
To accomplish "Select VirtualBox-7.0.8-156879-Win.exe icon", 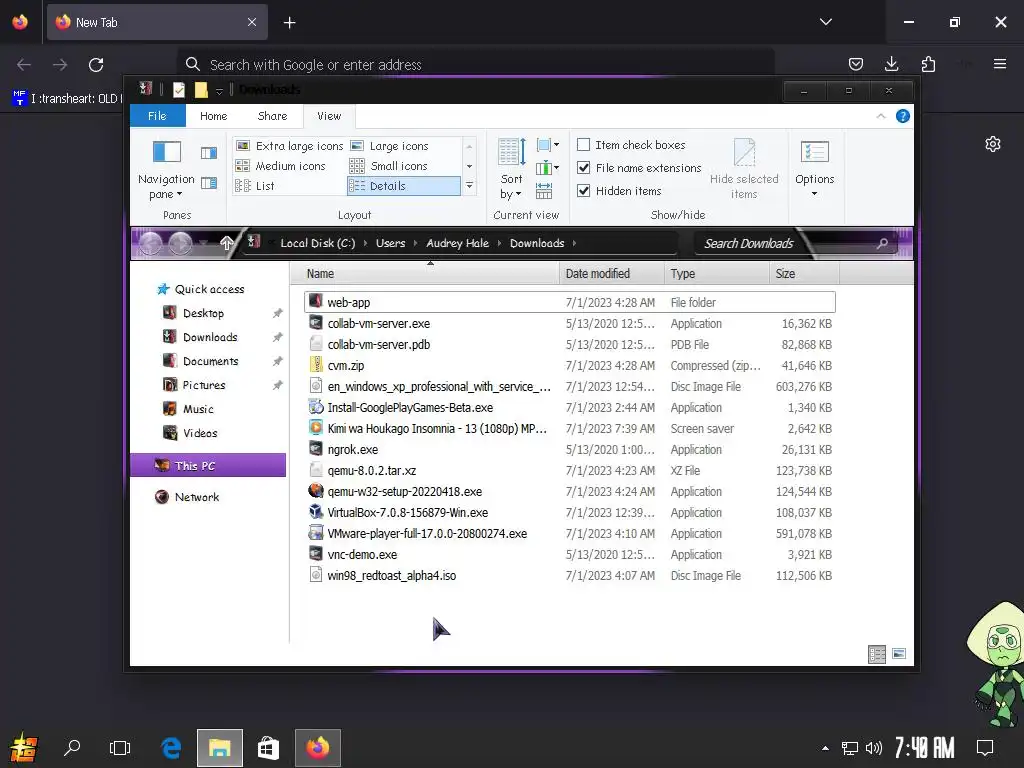I will [x=316, y=512].
